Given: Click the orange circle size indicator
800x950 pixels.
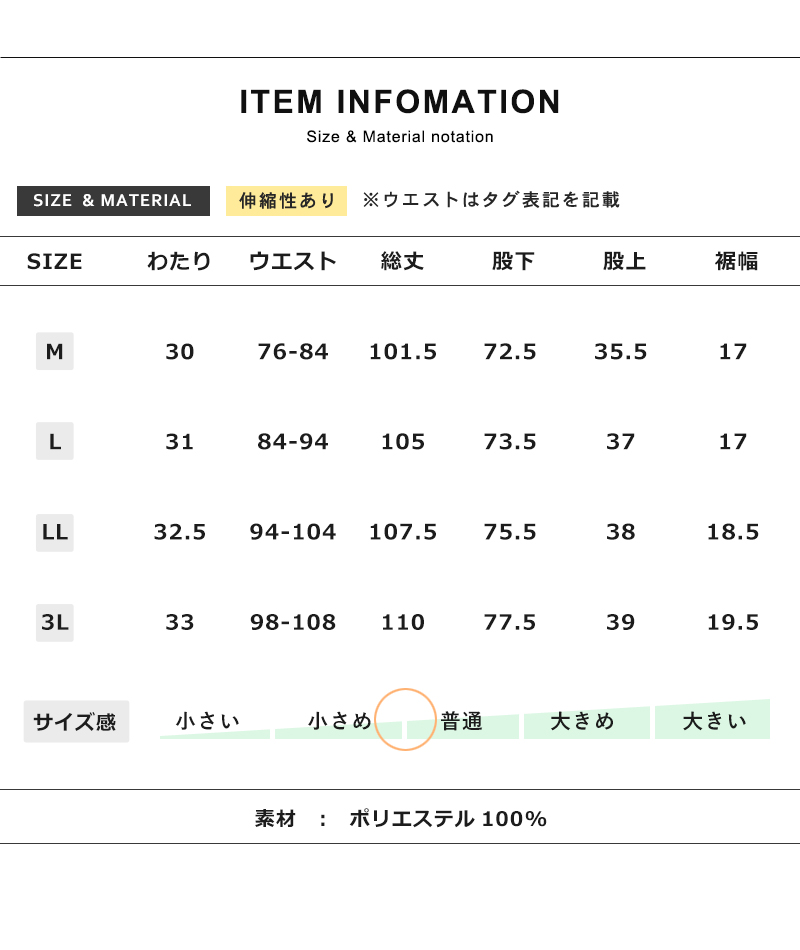Looking at the screenshot, I should (x=405, y=720).
